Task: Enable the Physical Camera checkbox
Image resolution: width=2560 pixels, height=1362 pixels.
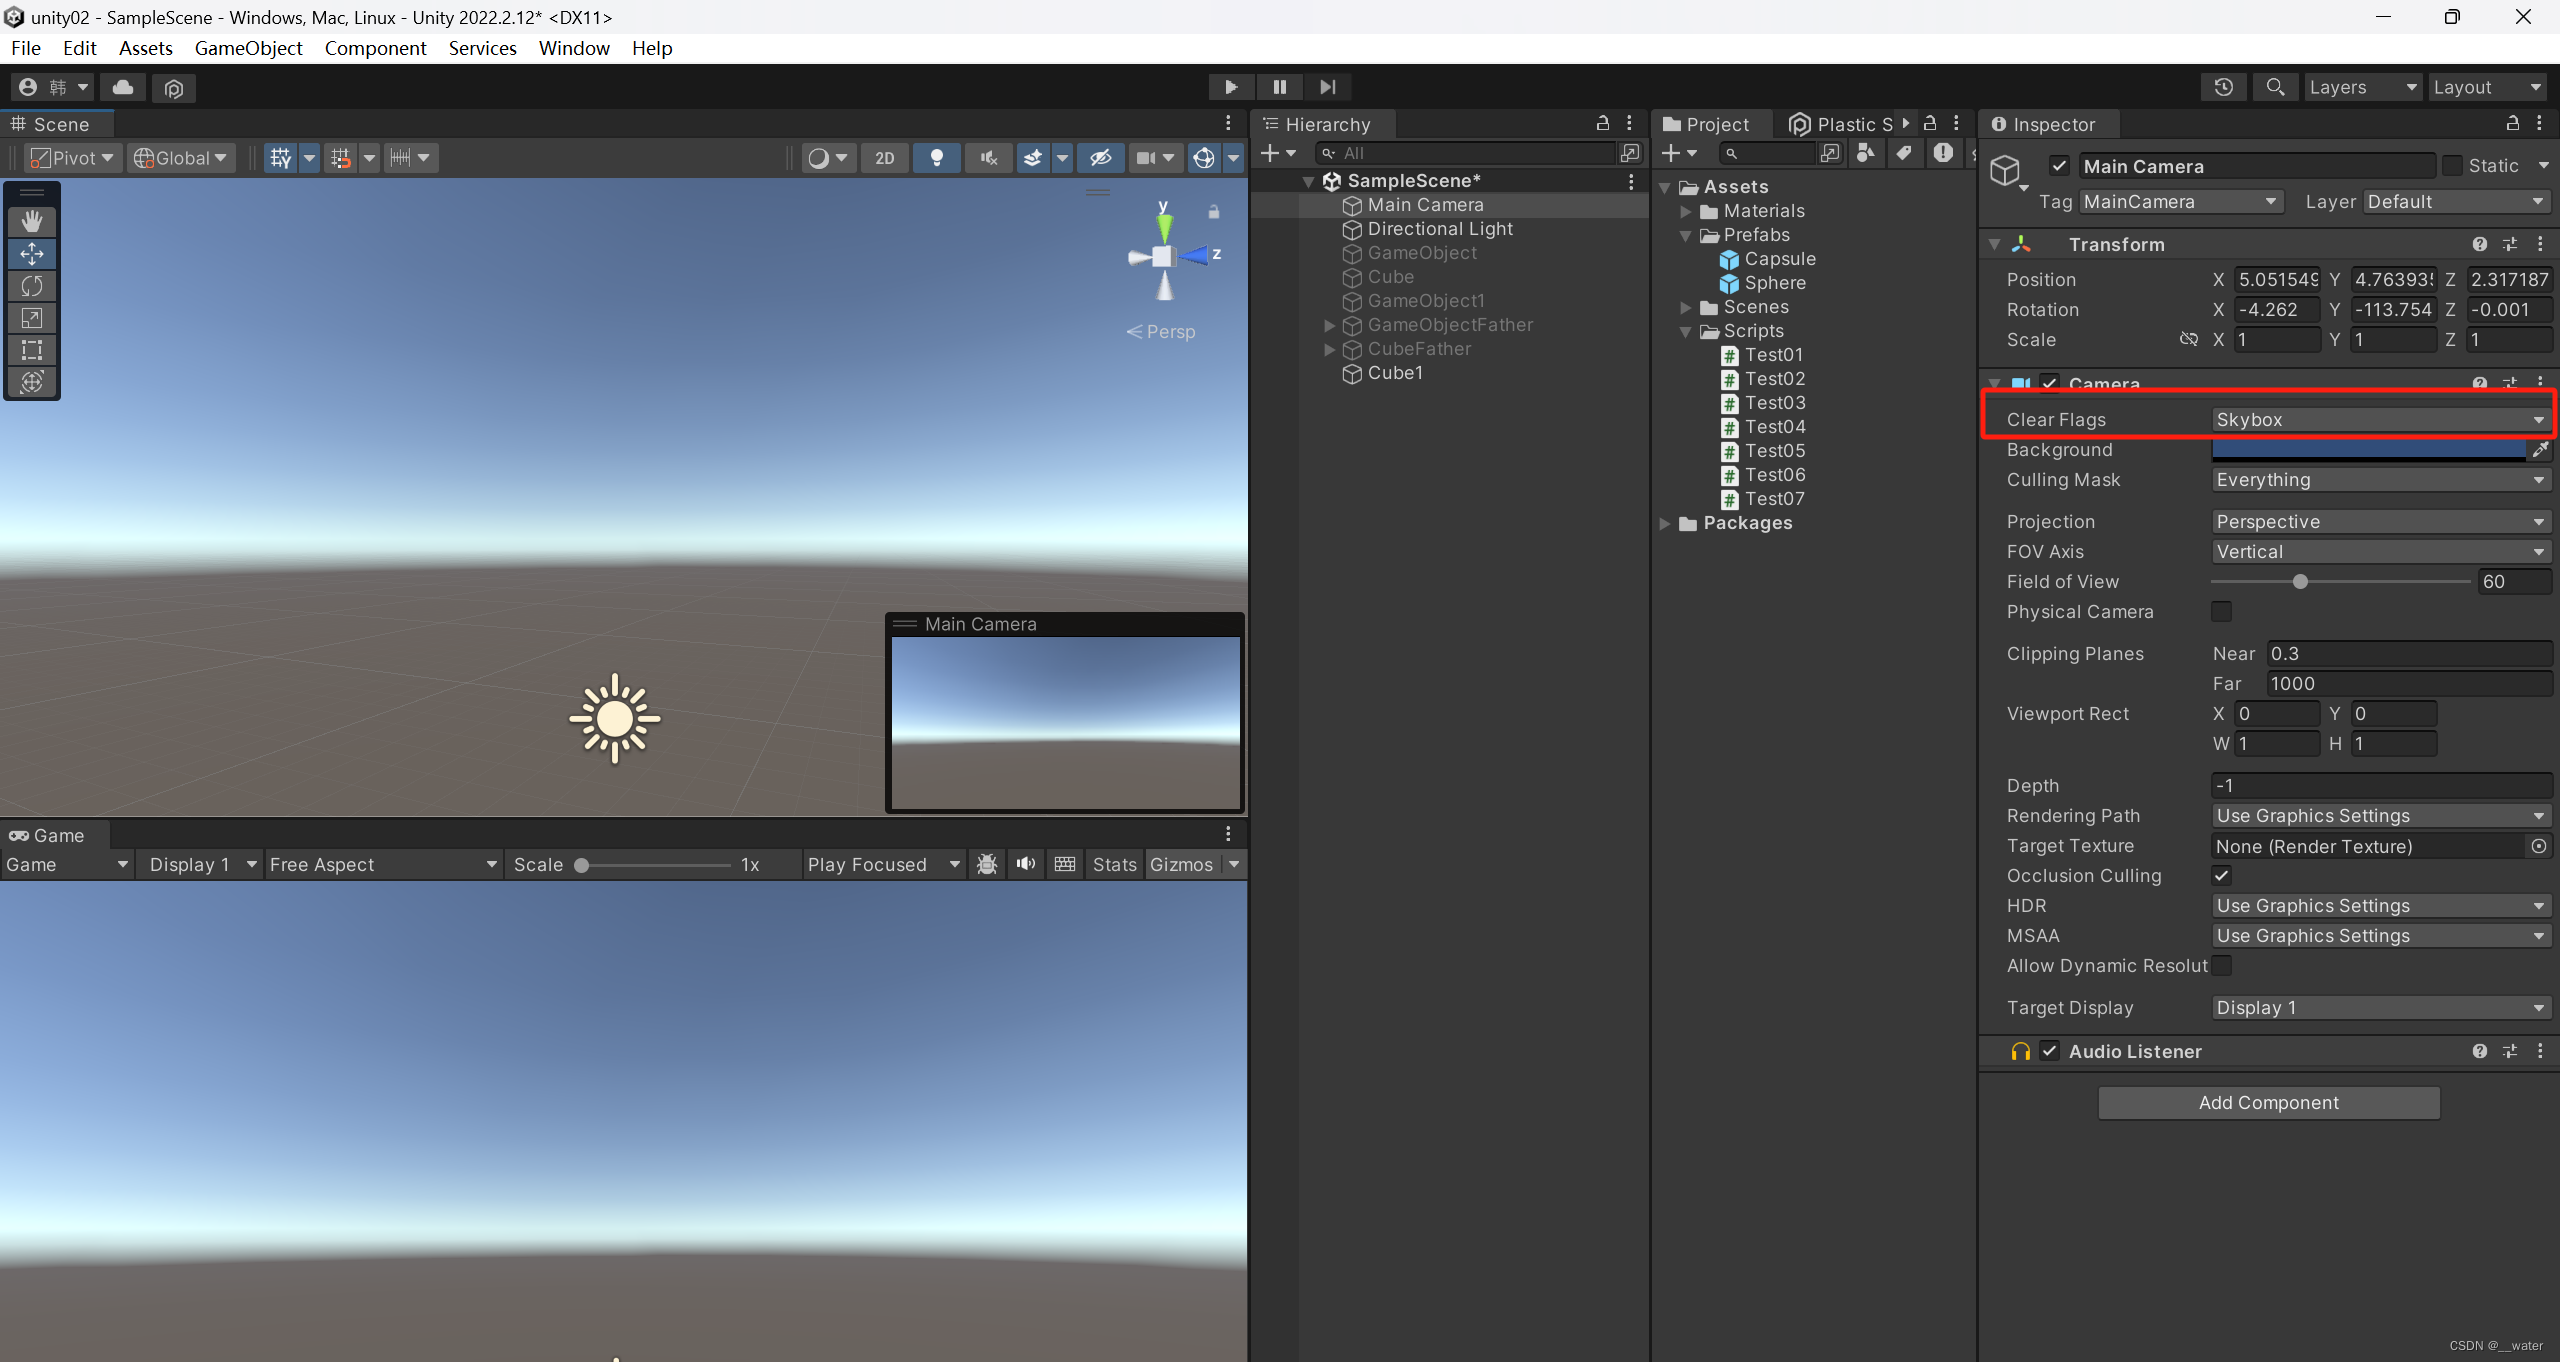Action: (x=2222, y=611)
